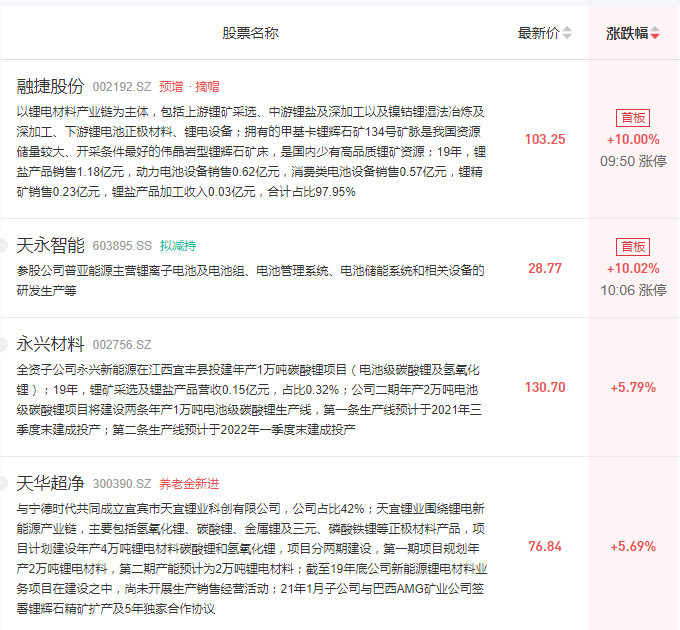
Task: Sort by 涨跌幅 arrow icon
Action: (x=655, y=34)
